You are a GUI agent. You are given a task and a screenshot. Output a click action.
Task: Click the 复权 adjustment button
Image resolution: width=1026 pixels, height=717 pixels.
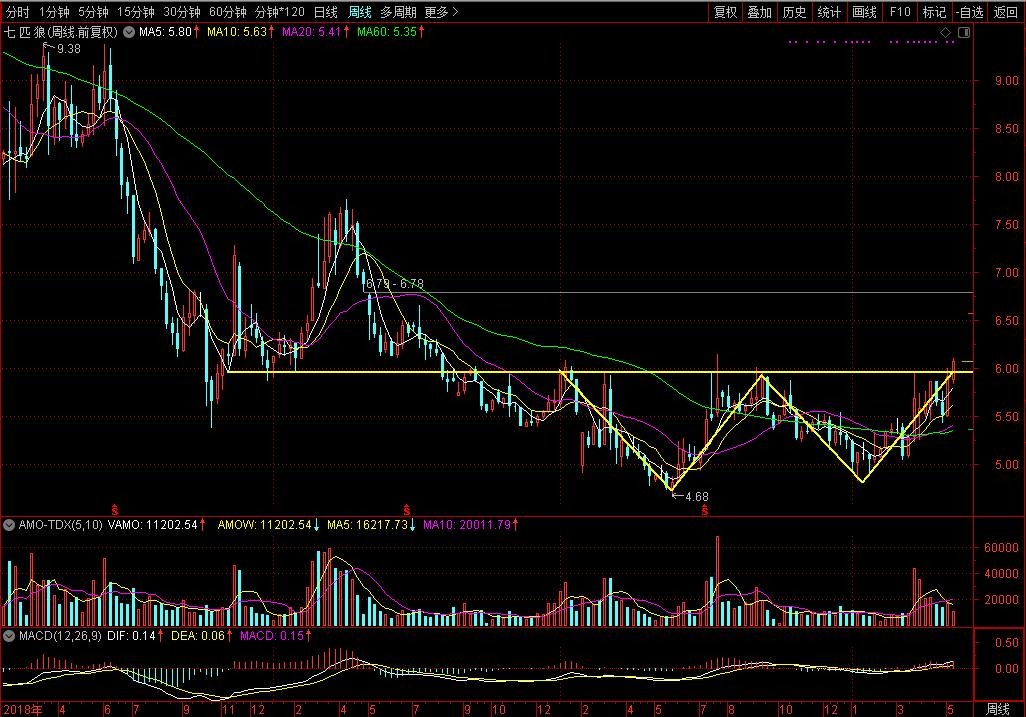[725, 12]
